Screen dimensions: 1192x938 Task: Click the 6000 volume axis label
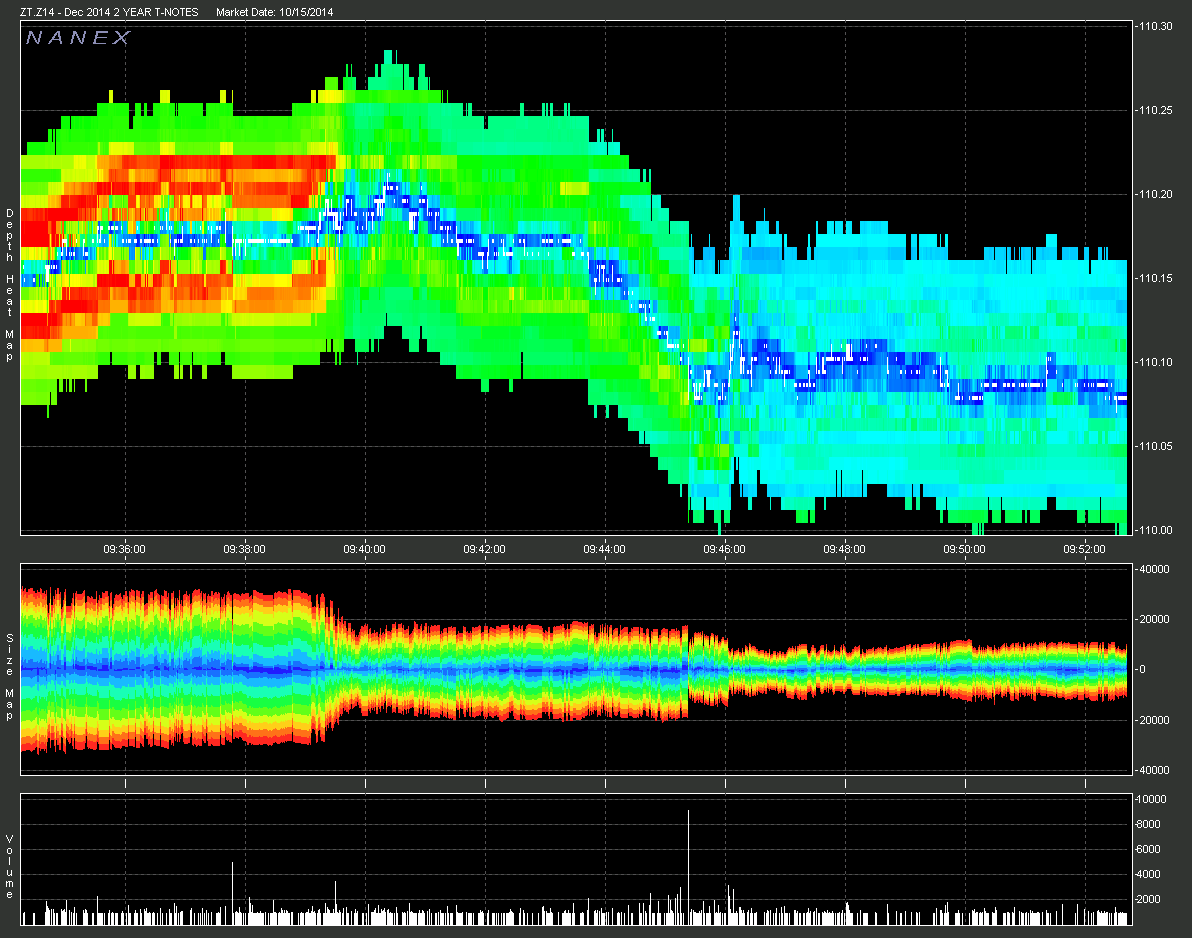1148,849
